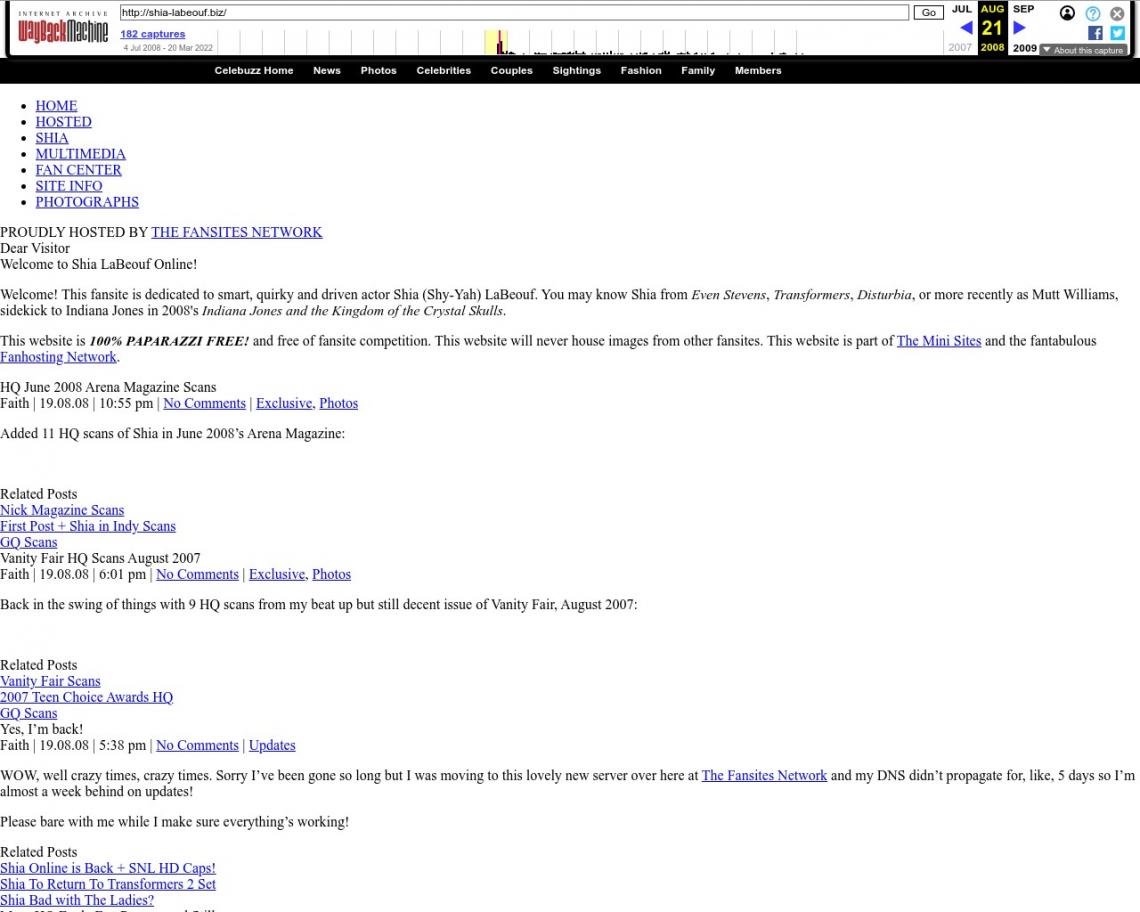
Task: Click Welcome to Shia LaBeouf Online! text
Action: tap(98, 265)
